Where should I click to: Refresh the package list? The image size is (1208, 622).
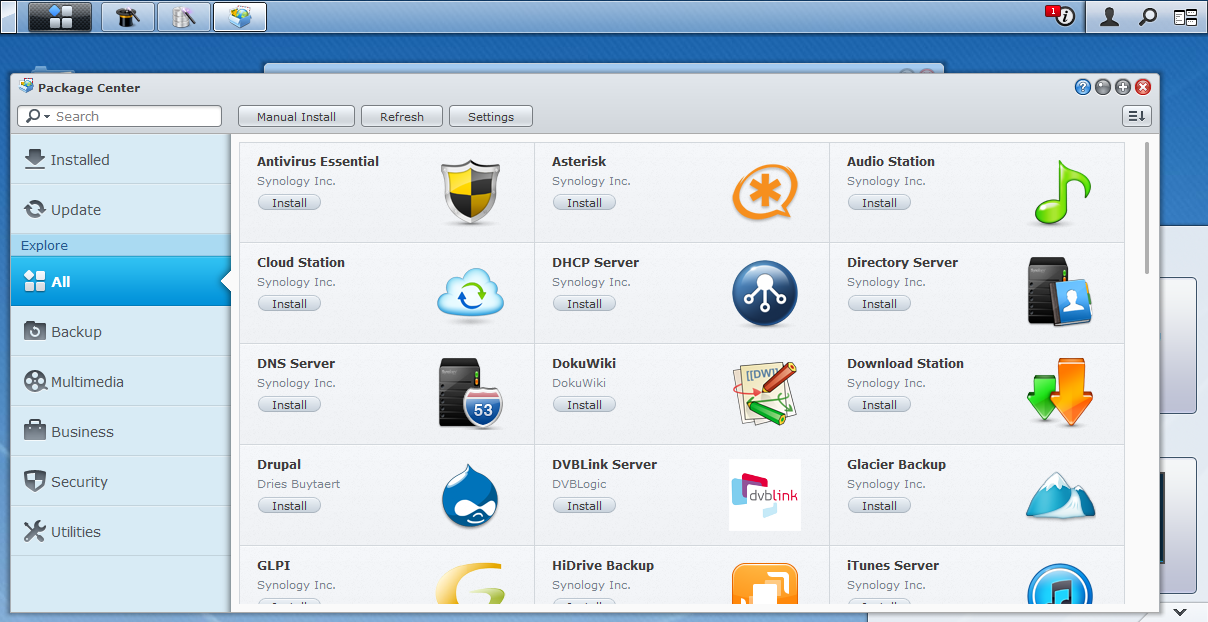402,116
